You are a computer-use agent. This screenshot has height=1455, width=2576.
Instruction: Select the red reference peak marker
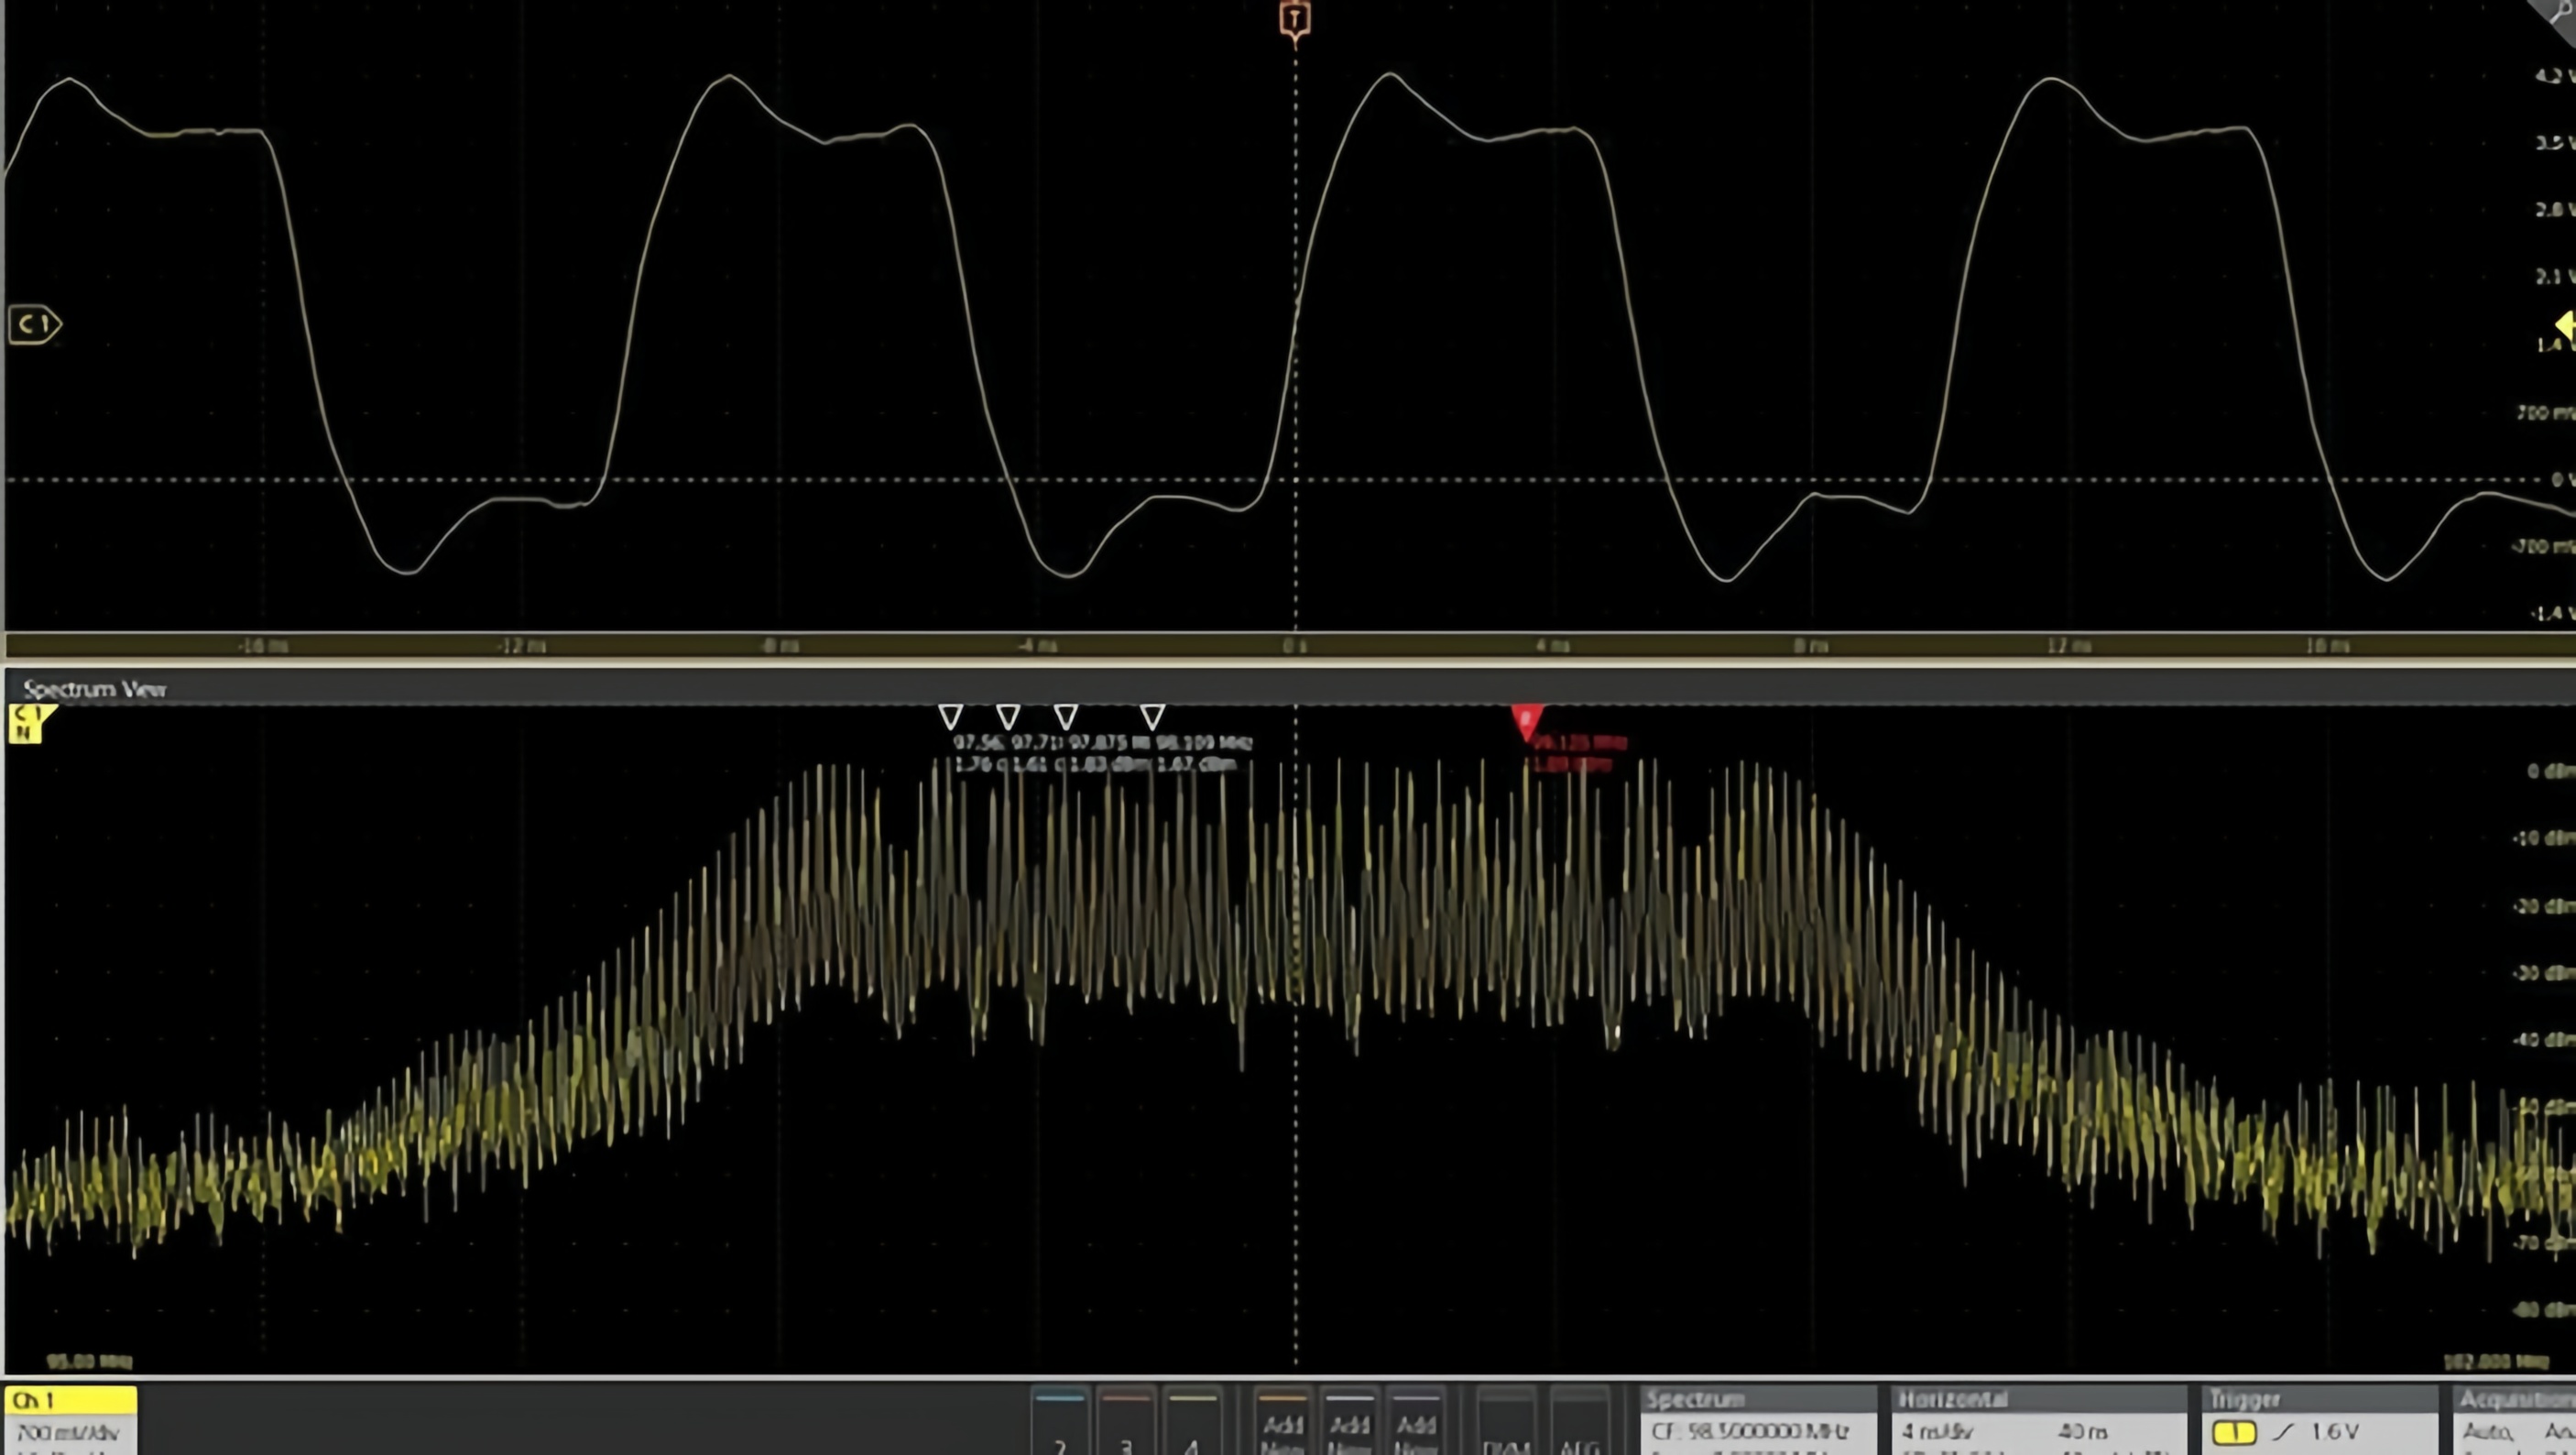tap(1526, 721)
